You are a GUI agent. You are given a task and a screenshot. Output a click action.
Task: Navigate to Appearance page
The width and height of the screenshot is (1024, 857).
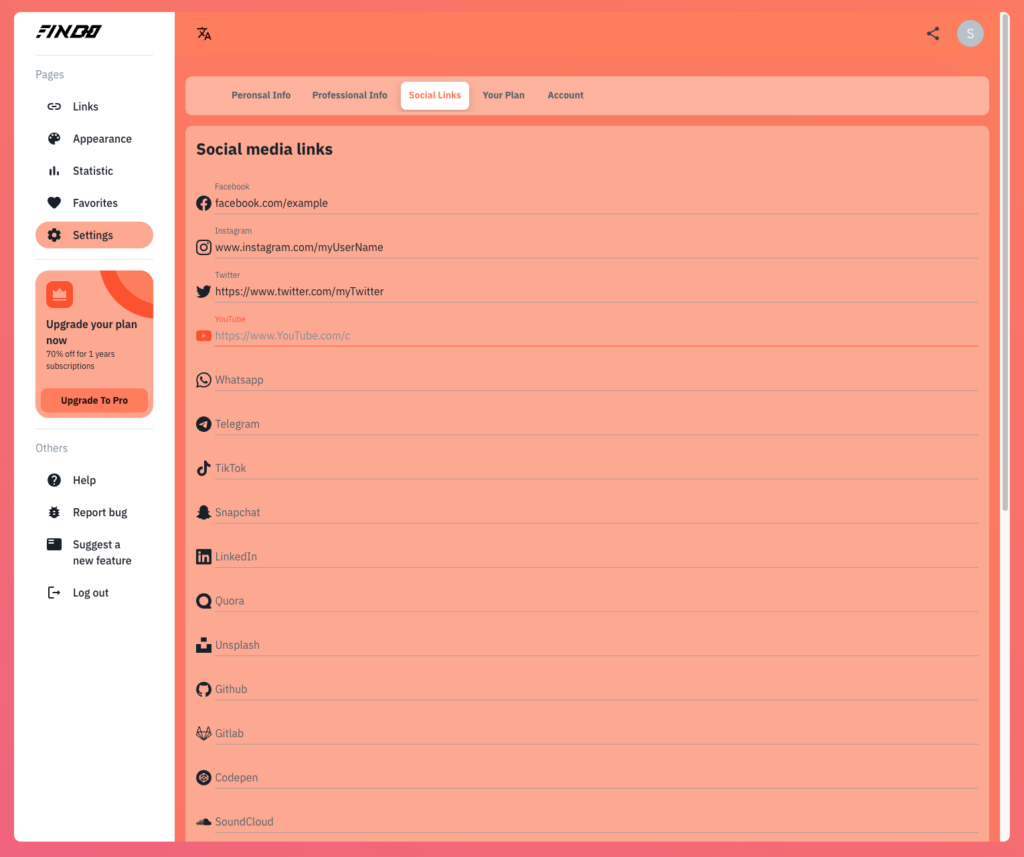pos(94,138)
